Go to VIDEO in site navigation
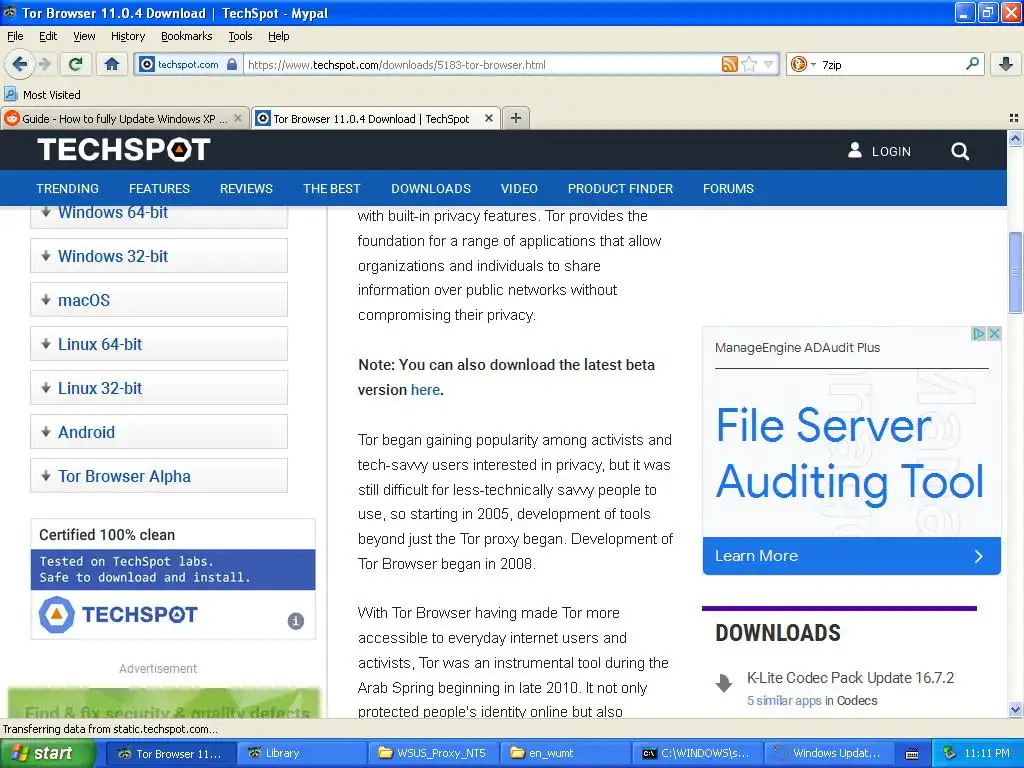This screenshot has height=768, width=1024. coord(519,188)
